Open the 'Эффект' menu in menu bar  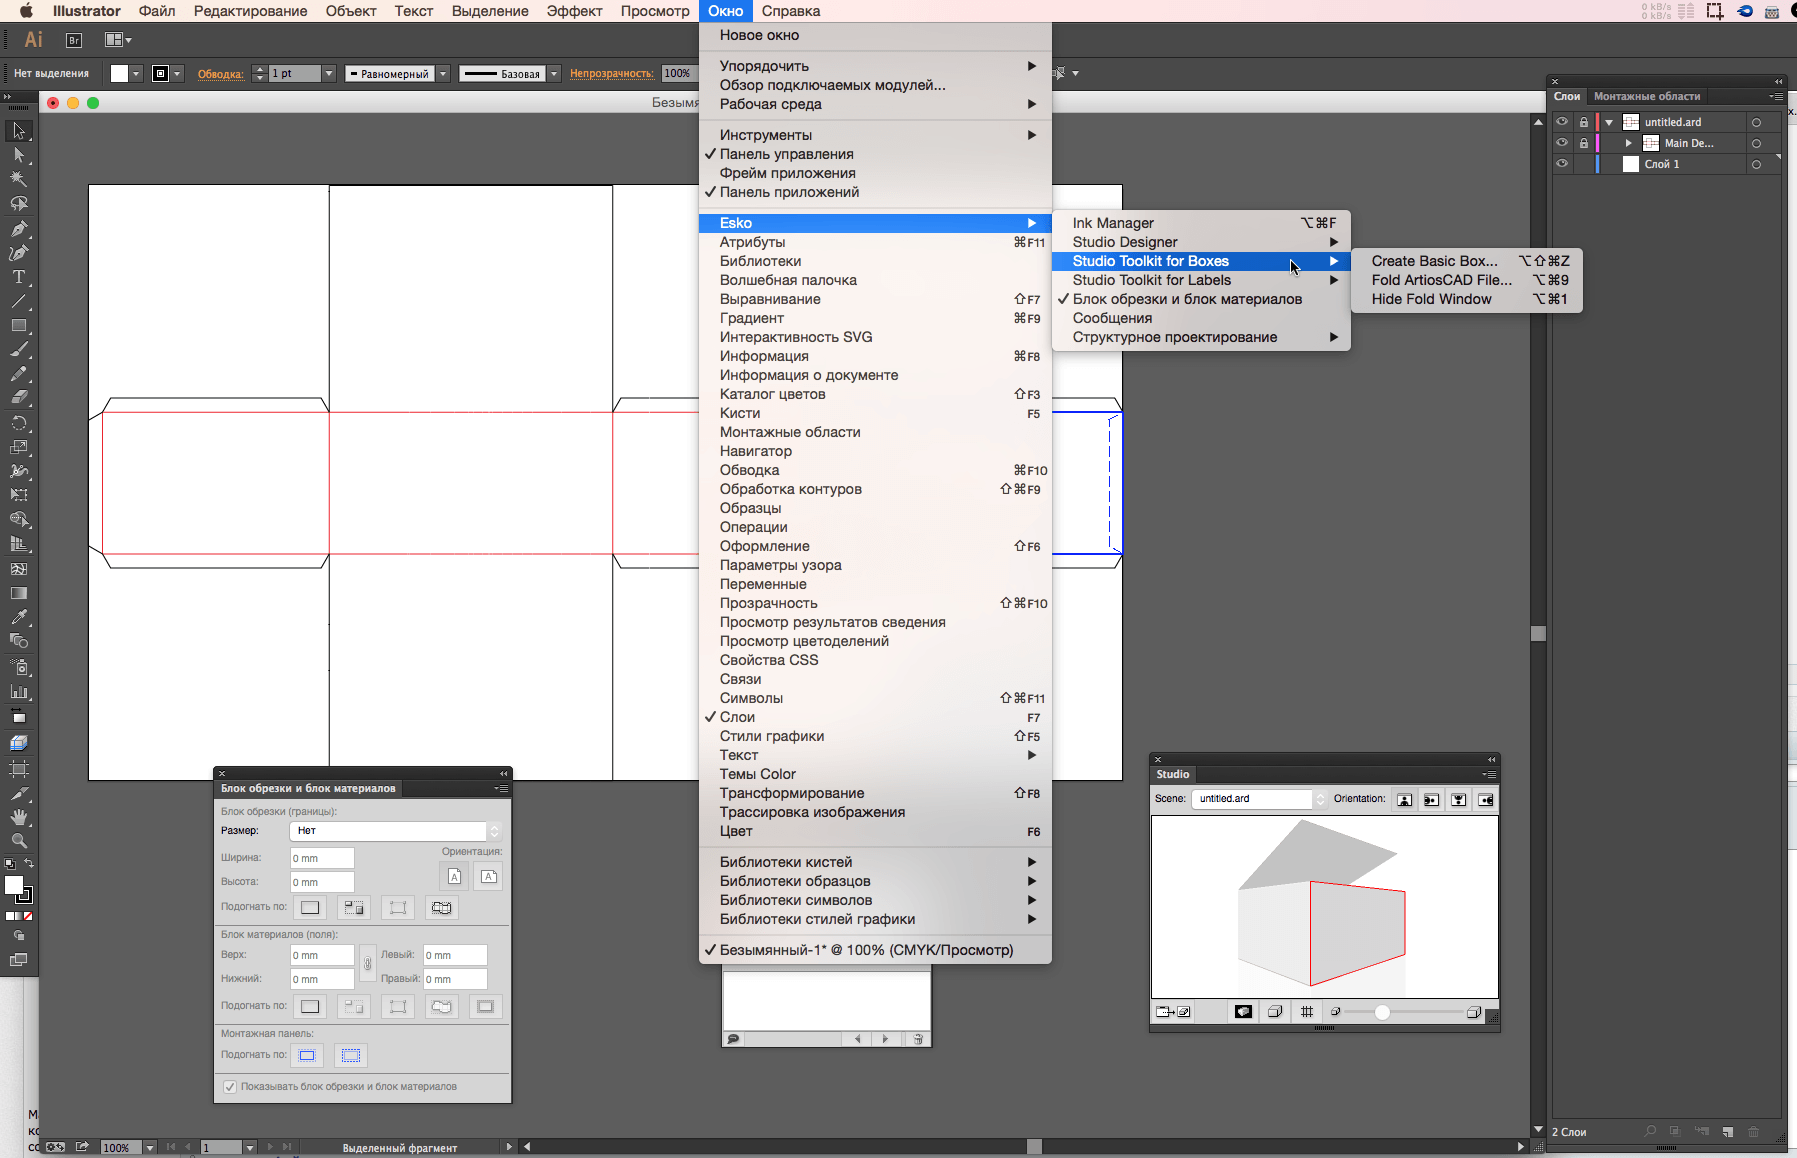[x=574, y=11]
